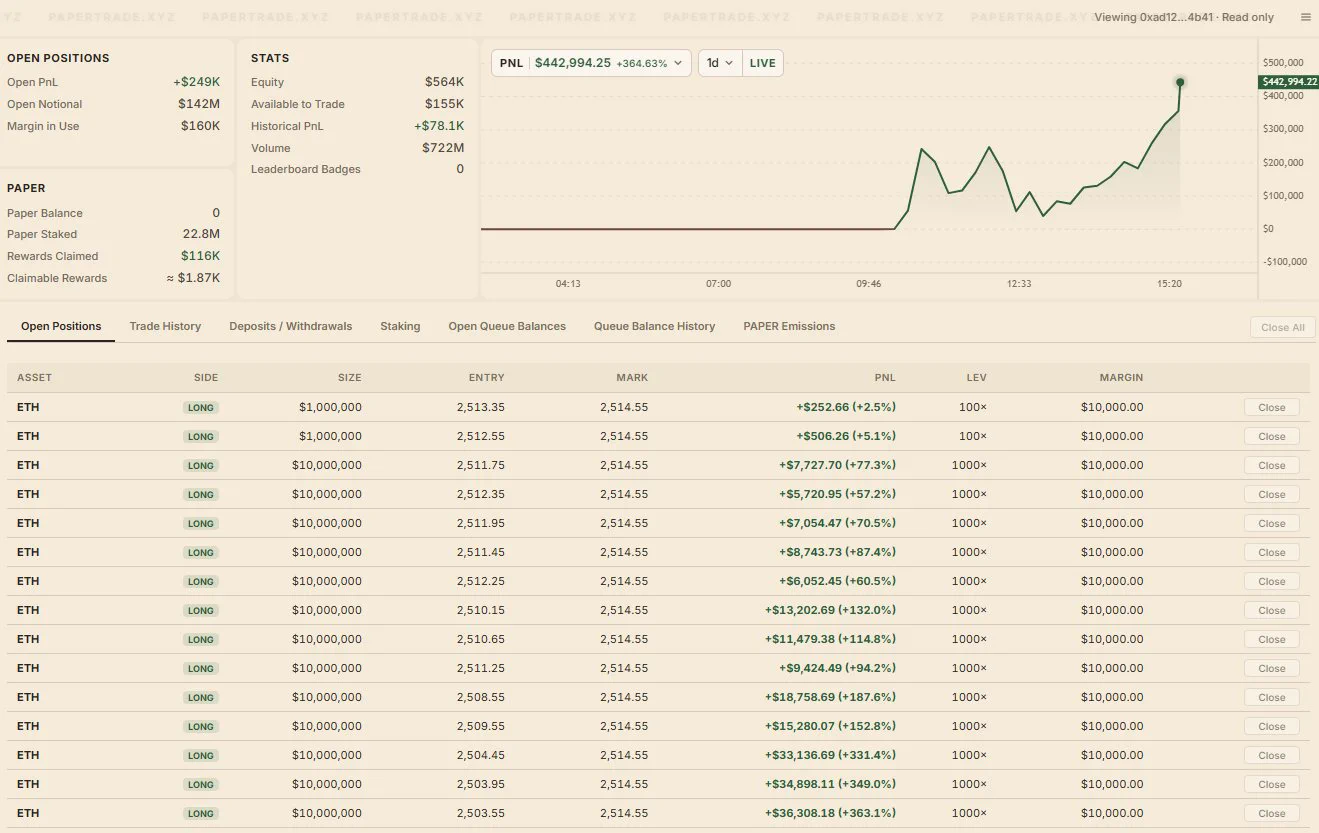Viewport: 1319px width, 833px height.
Task: Click the Volume value $722M
Action: [443, 148]
